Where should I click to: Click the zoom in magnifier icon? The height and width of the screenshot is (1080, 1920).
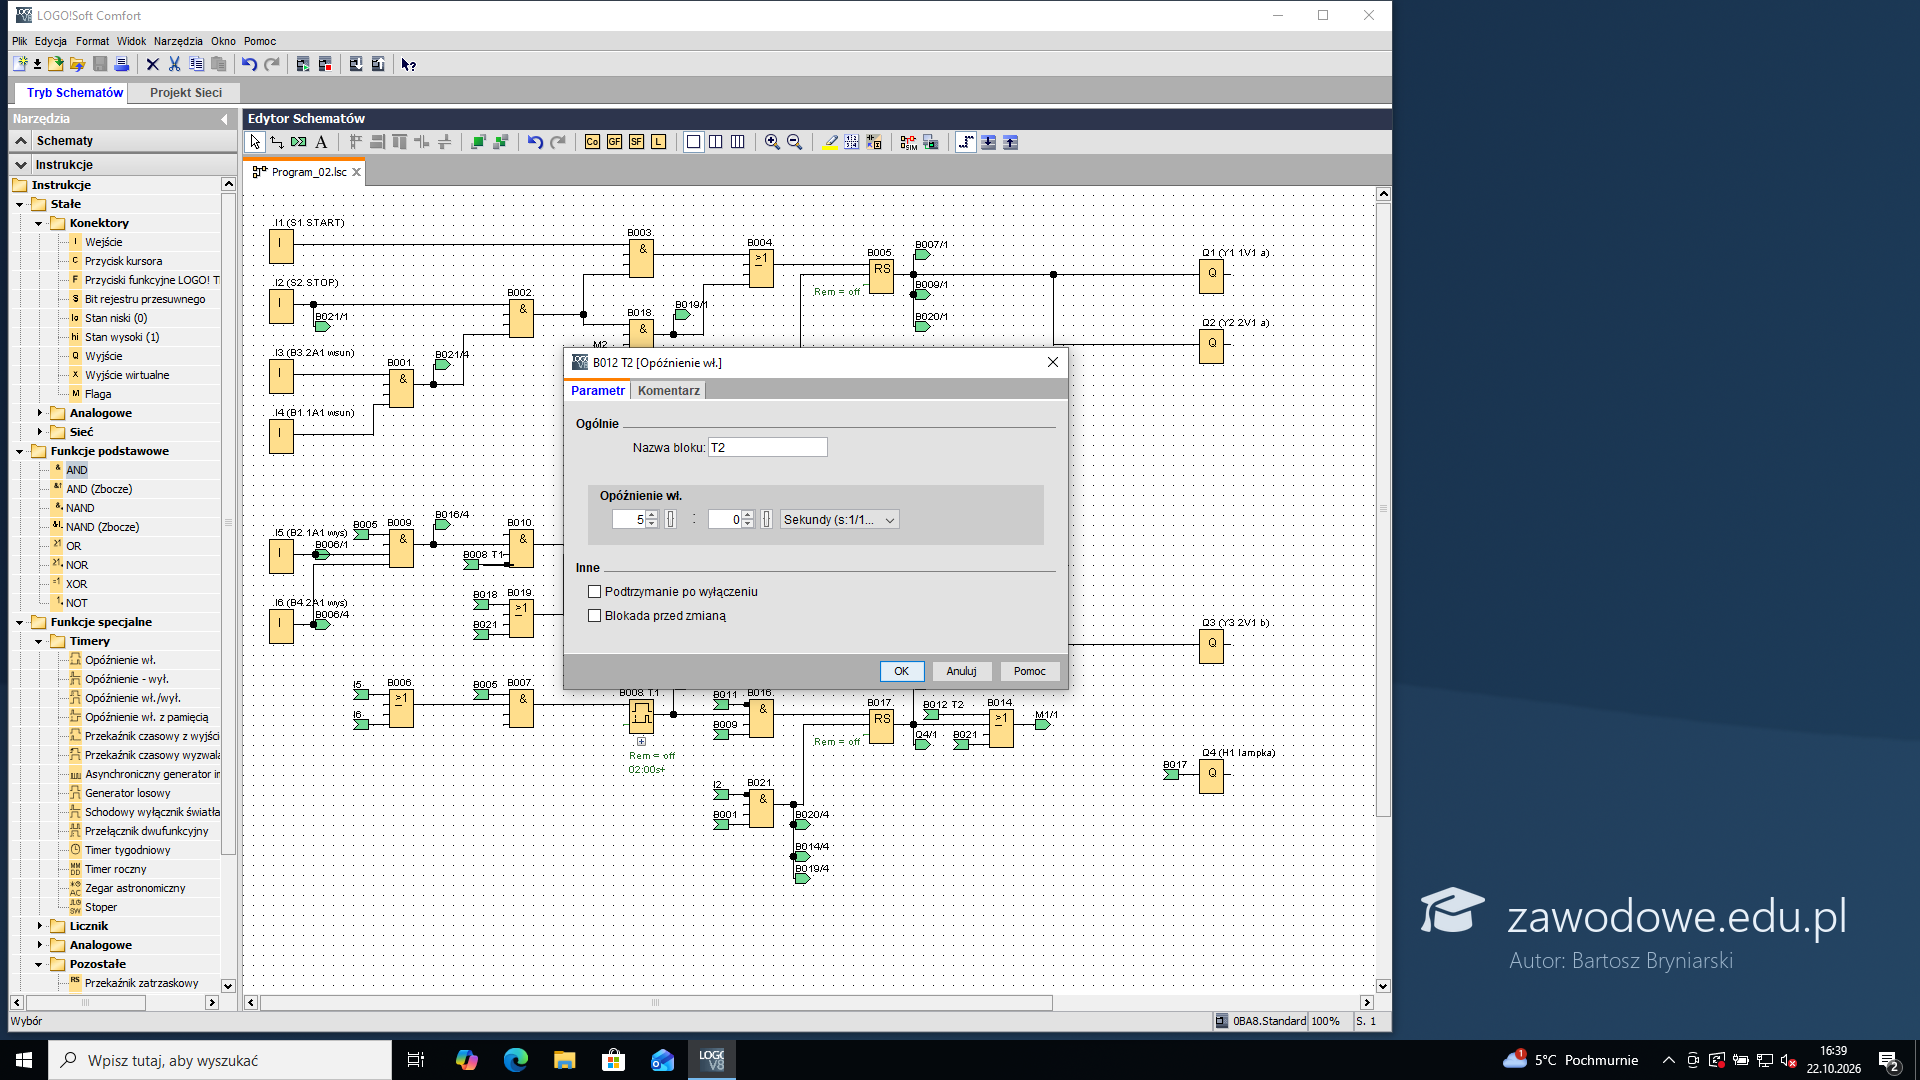772,142
